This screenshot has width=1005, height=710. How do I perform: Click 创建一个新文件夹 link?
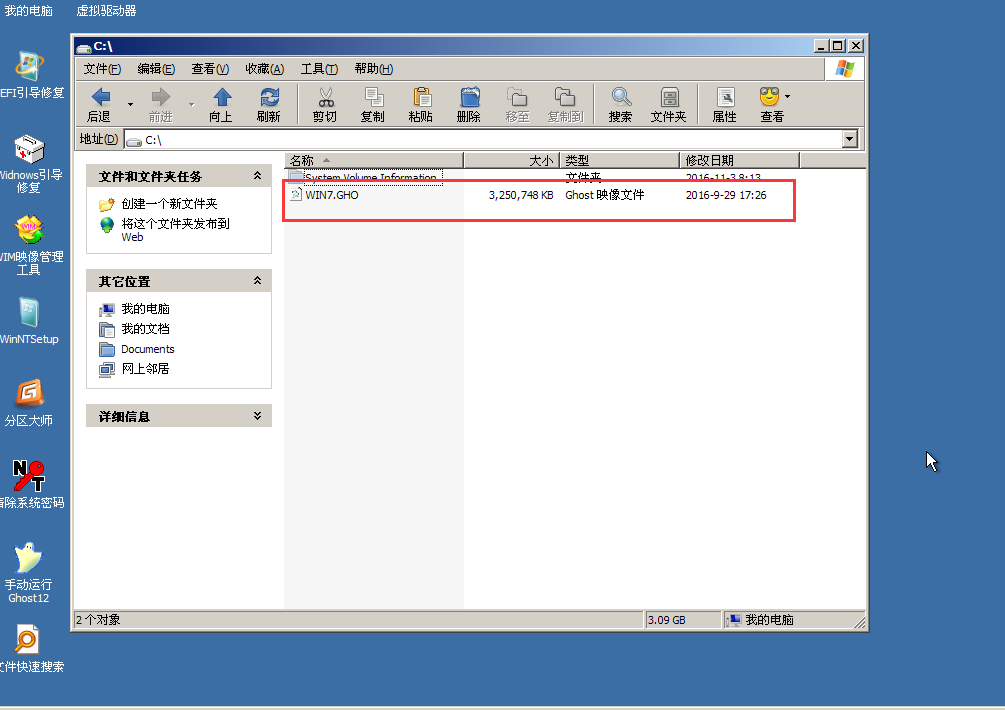(x=169, y=204)
